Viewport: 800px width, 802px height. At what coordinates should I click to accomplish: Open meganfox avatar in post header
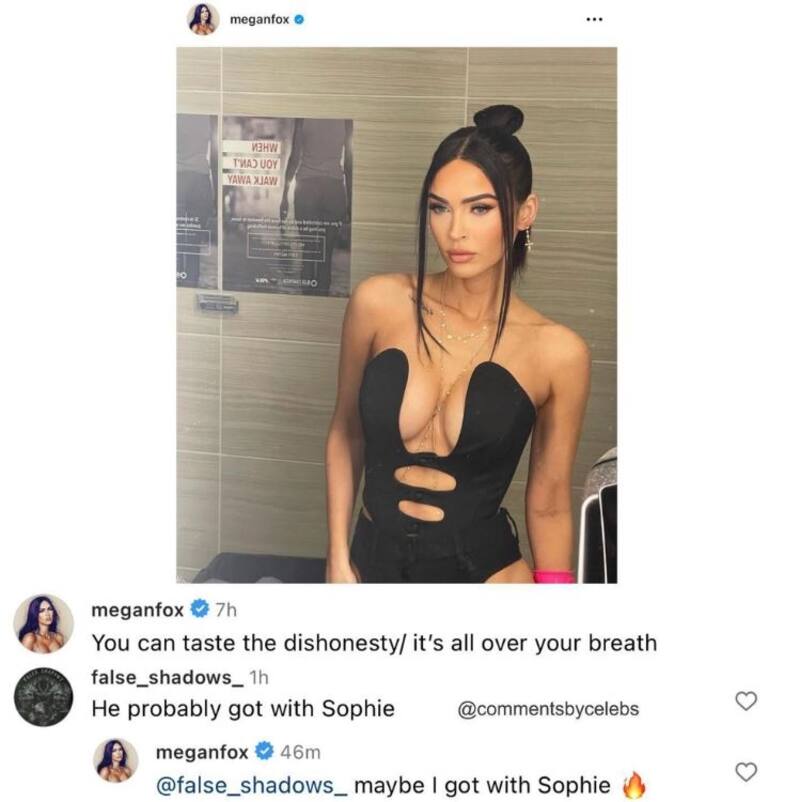click(x=203, y=19)
